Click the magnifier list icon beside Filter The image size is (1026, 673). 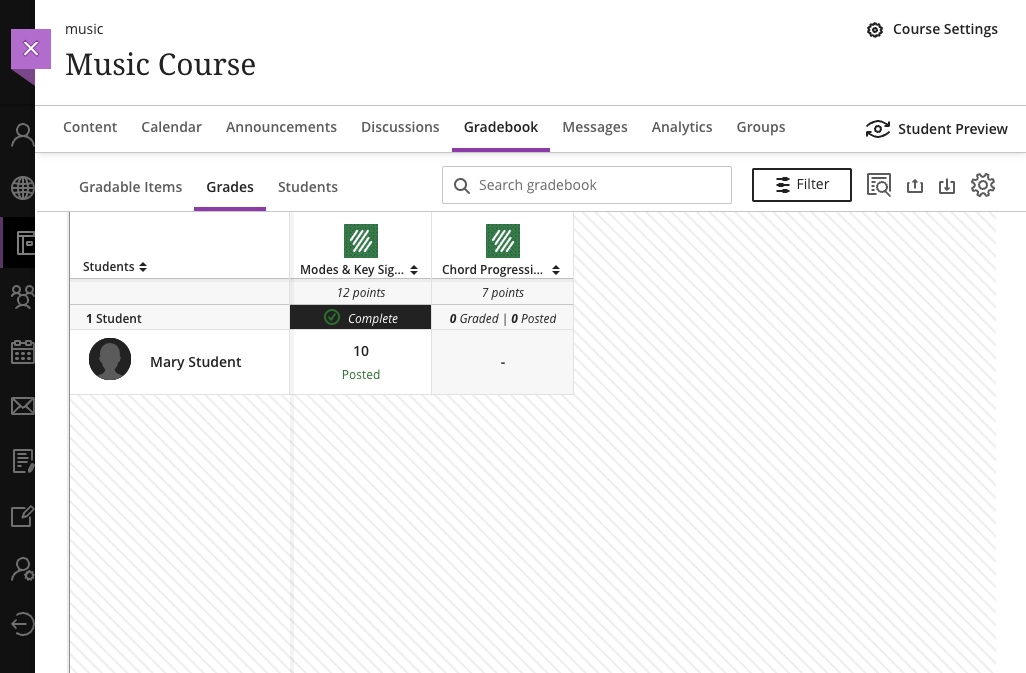coord(879,185)
